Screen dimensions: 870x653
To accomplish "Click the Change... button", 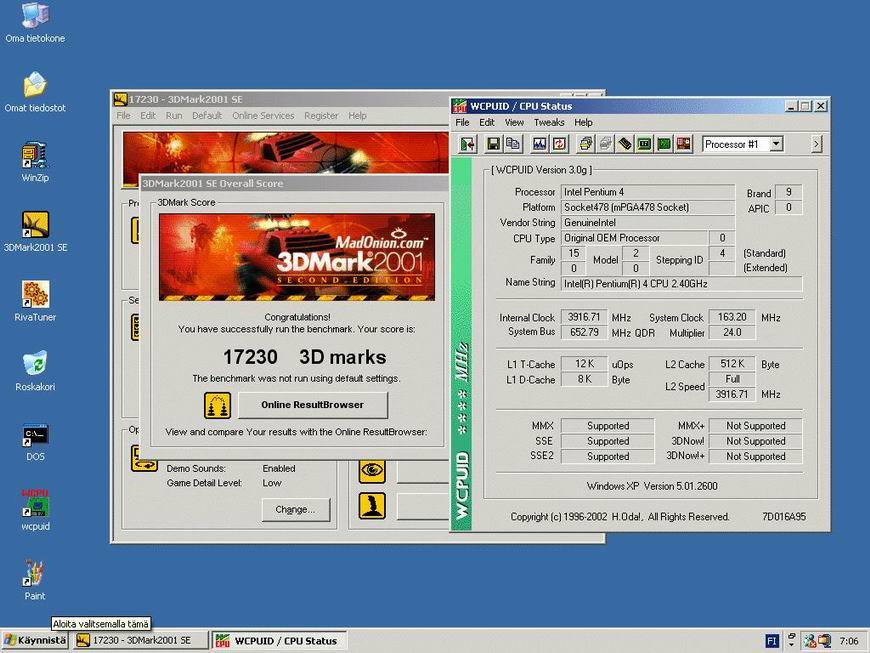I will 295,509.
